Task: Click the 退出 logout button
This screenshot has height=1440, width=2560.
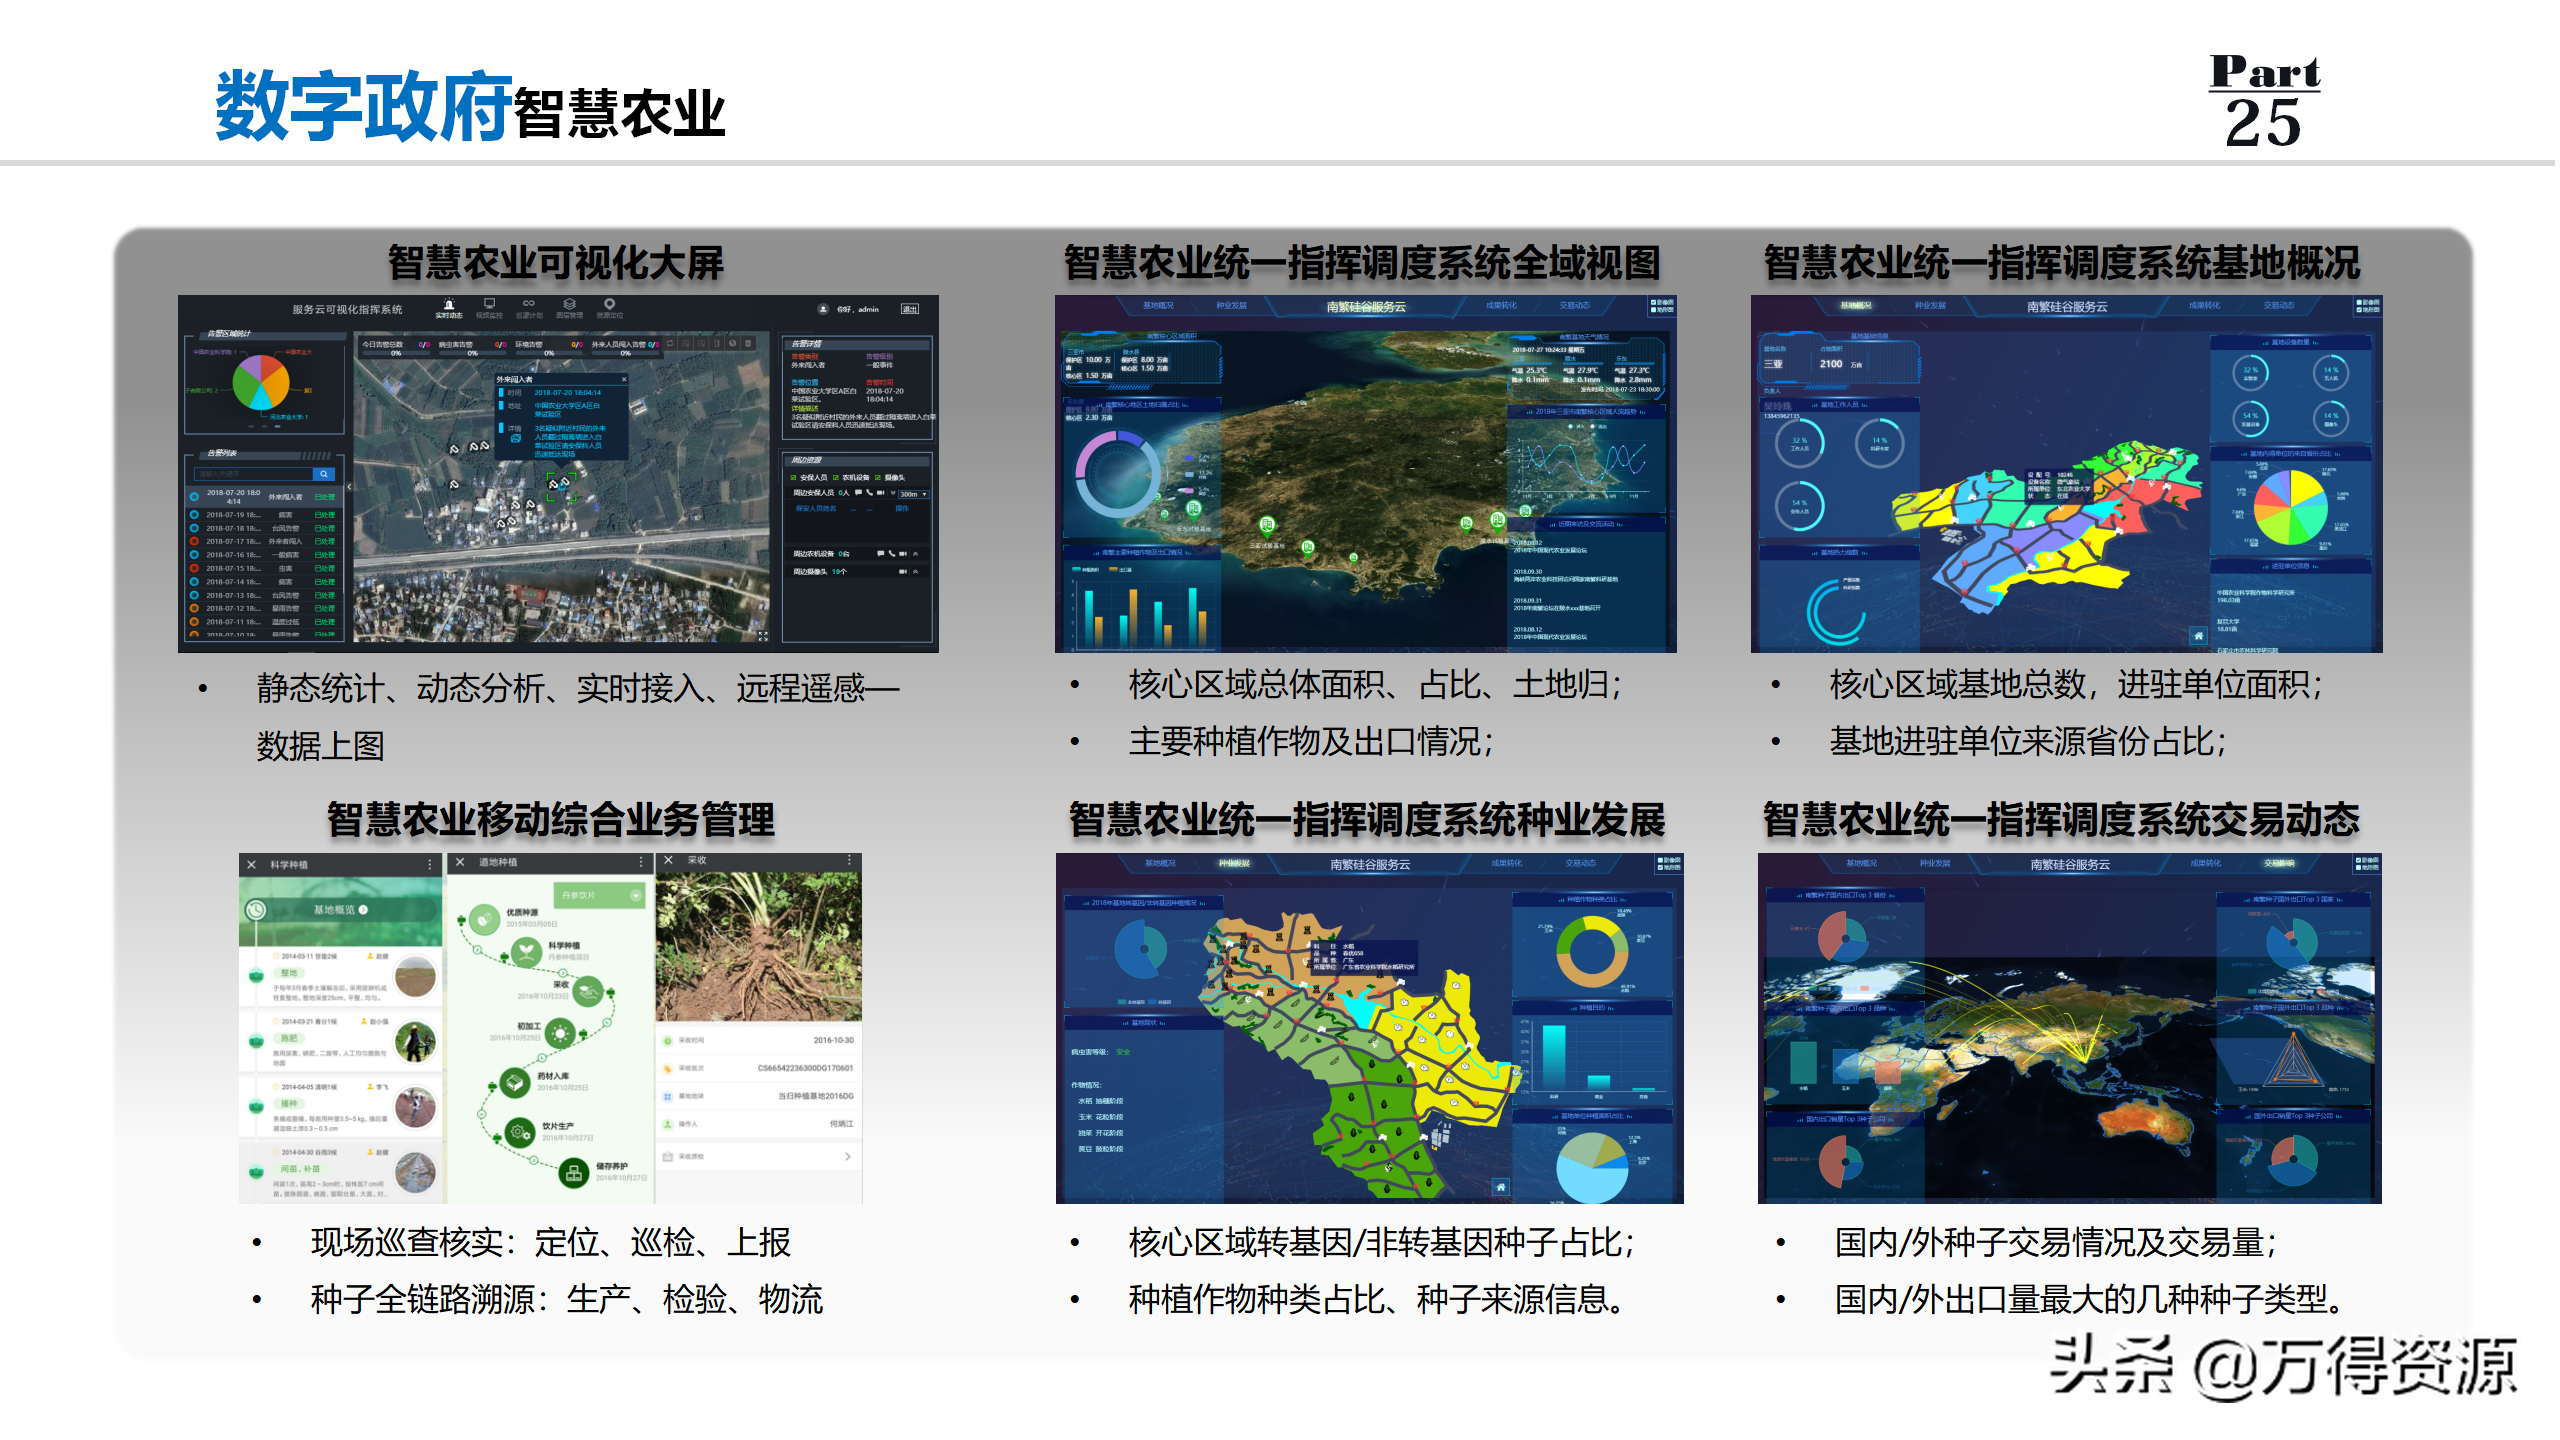Action: coord(909,309)
